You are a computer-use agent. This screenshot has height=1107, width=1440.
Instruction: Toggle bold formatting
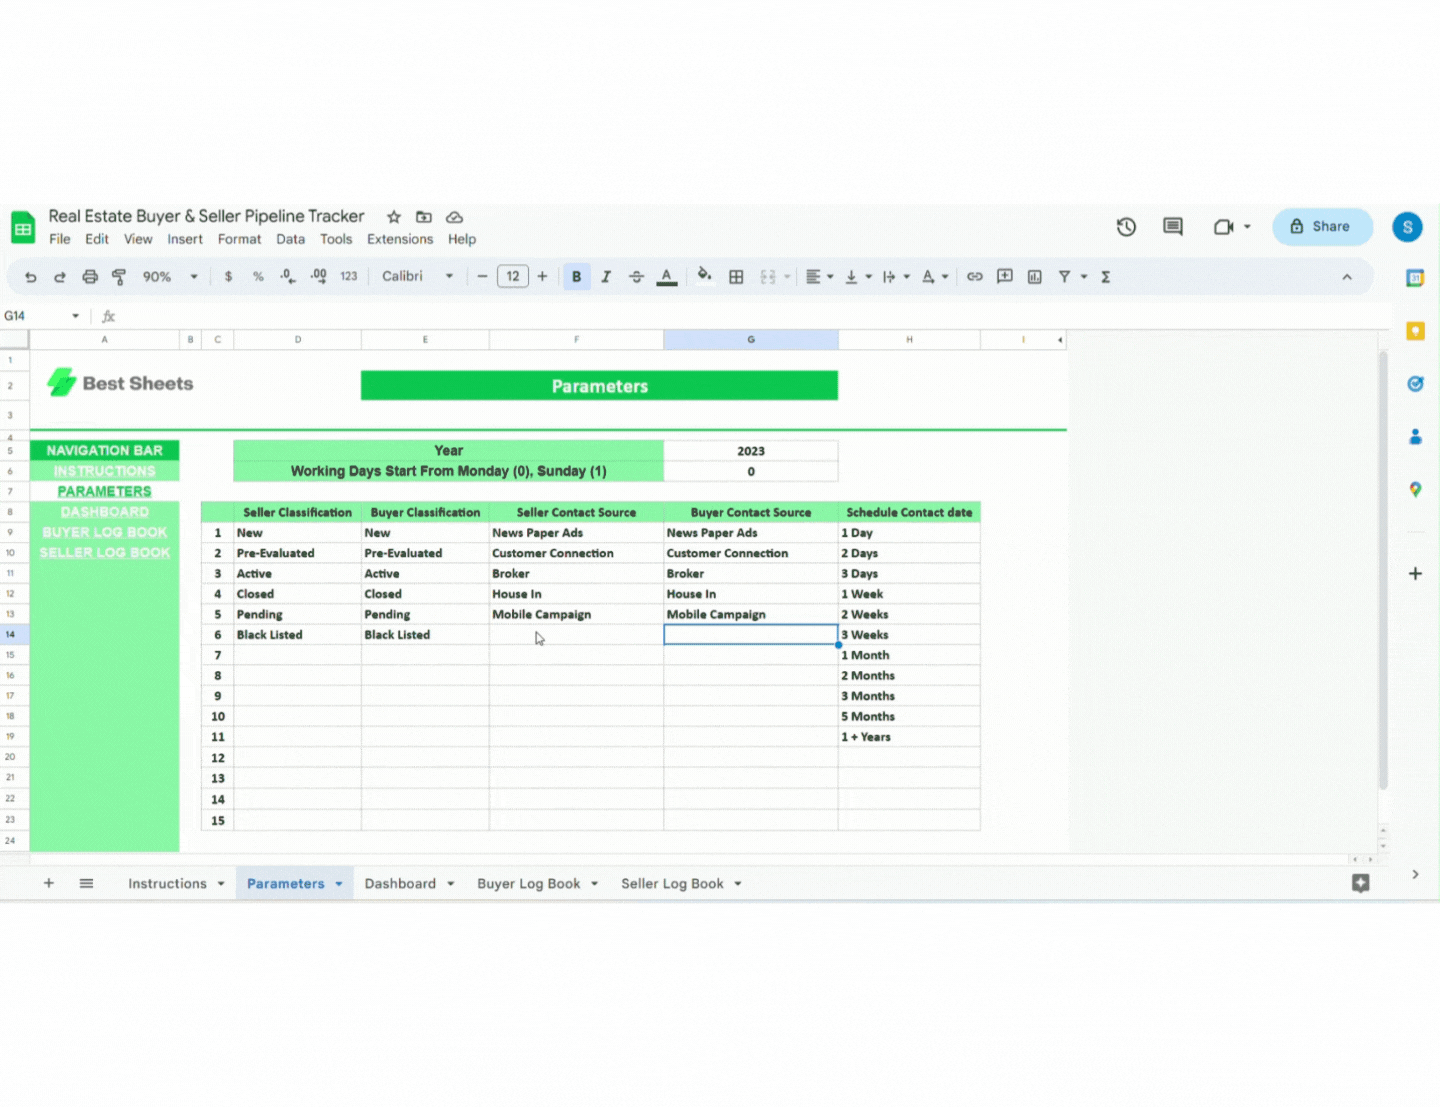[x=576, y=276]
